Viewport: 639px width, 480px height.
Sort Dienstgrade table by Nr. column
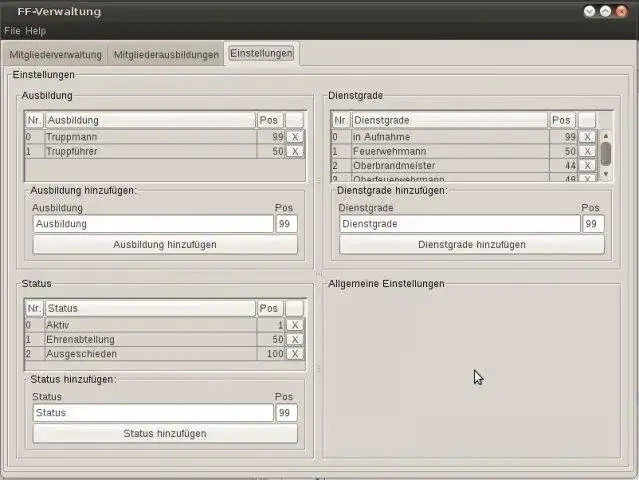pos(341,120)
